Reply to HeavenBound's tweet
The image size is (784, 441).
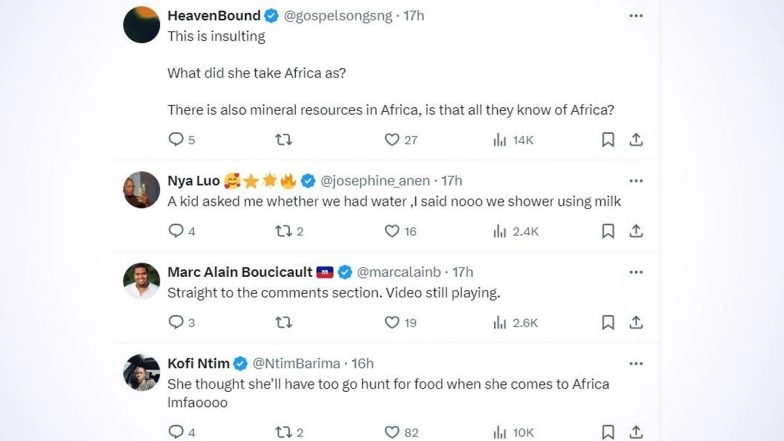pyautogui.click(x=176, y=140)
